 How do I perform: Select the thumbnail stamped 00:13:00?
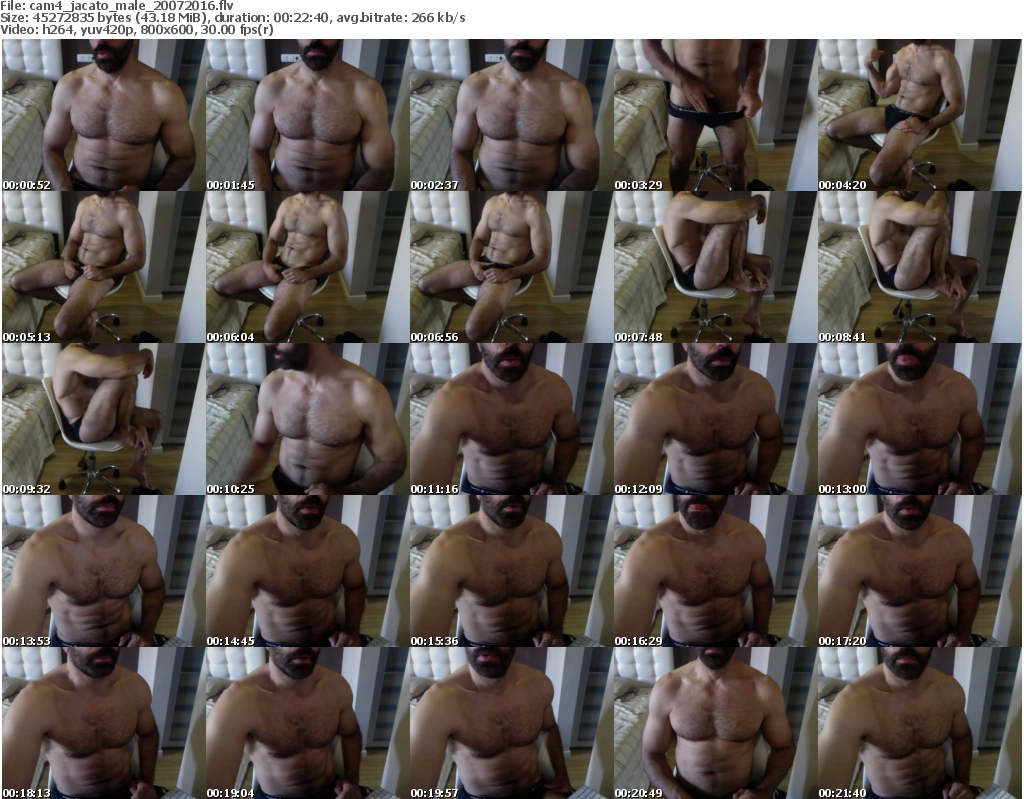(920, 419)
